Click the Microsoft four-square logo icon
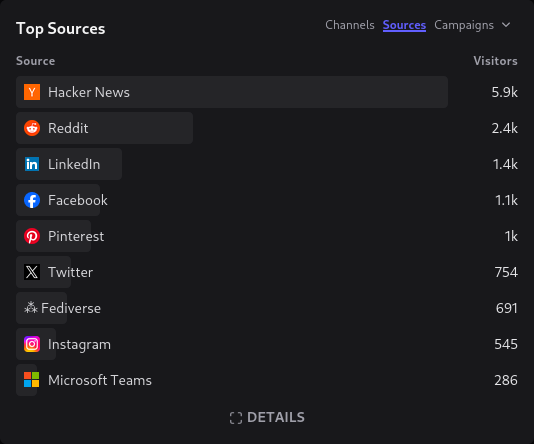 tap(32, 380)
